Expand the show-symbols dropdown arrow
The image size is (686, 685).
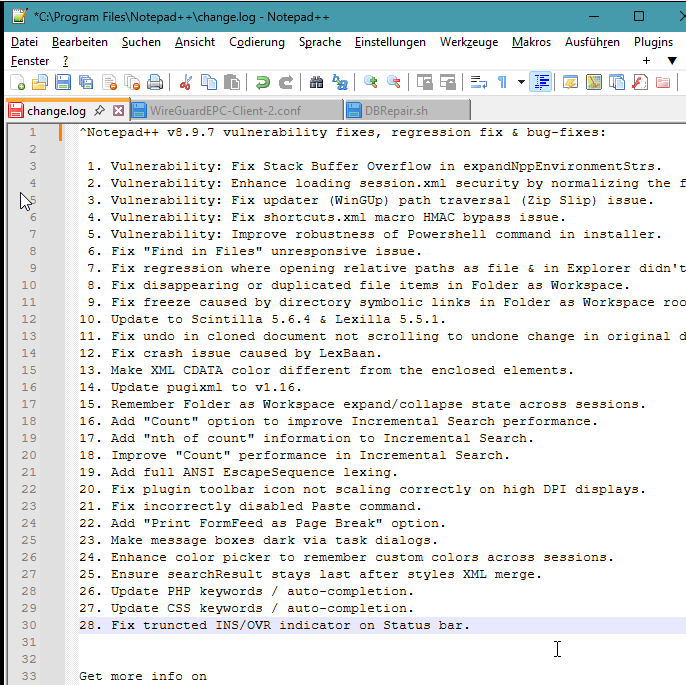[521, 82]
